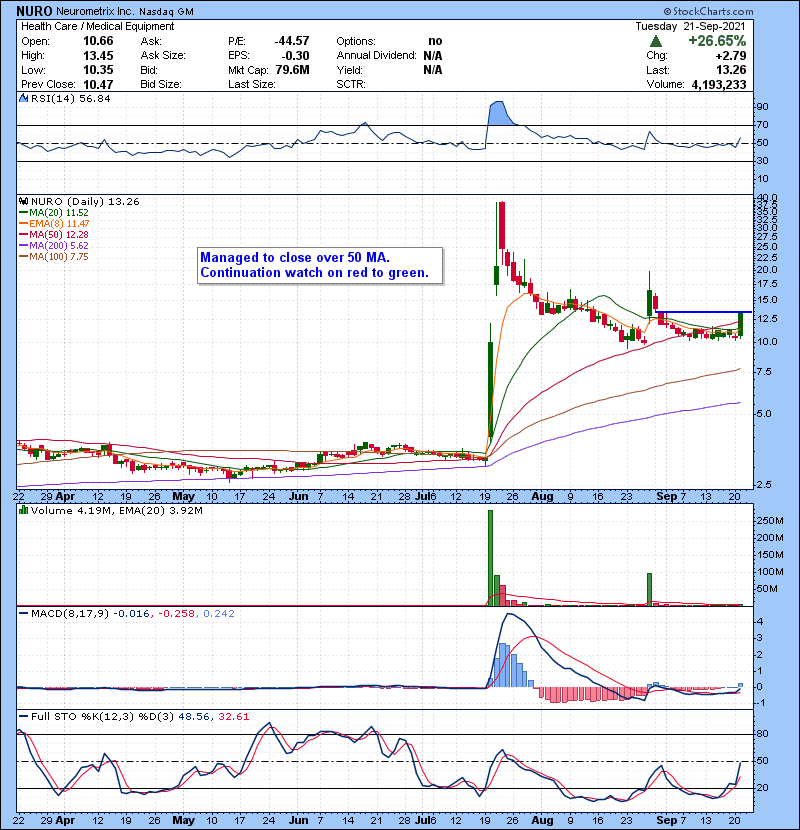Click the MA(20) 11.52 legend entry

(54, 212)
